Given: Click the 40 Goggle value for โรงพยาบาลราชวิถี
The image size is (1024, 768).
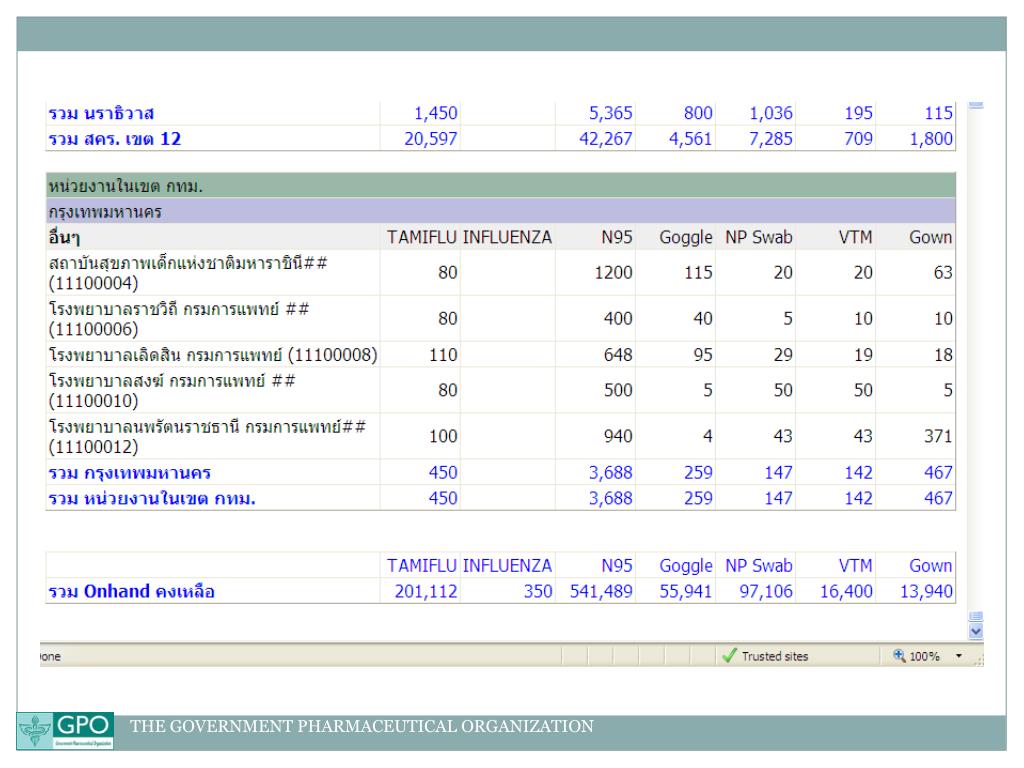Looking at the screenshot, I should pos(703,319).
